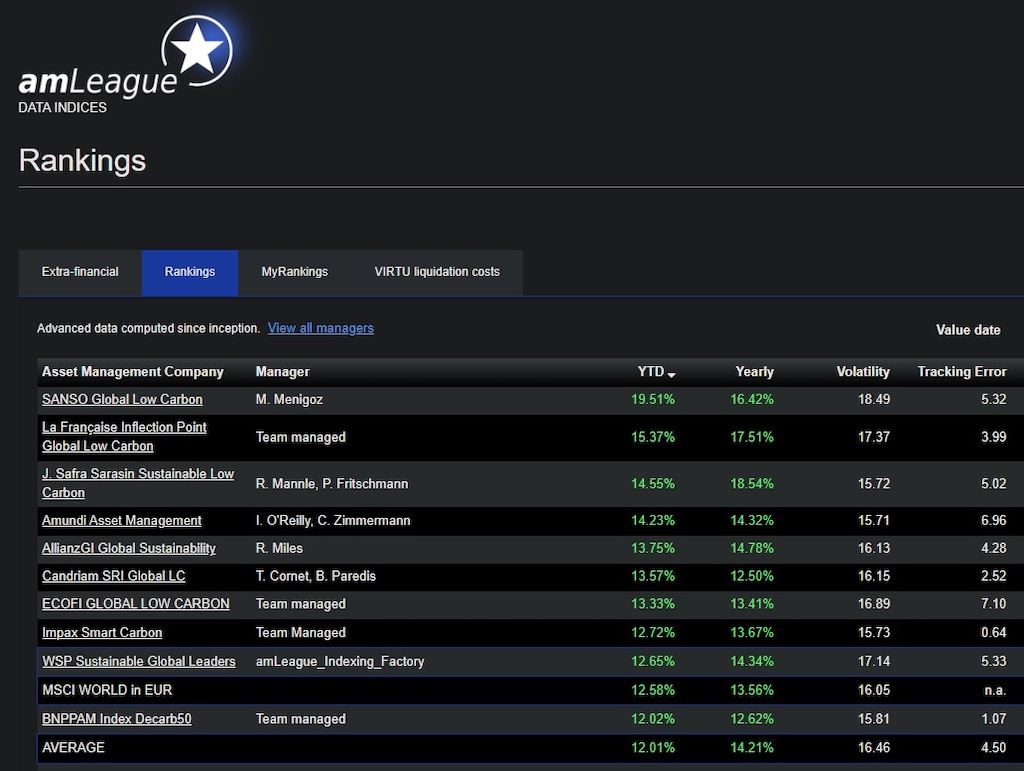Sort by Tracking Error column header

click(x=962, y=372)
